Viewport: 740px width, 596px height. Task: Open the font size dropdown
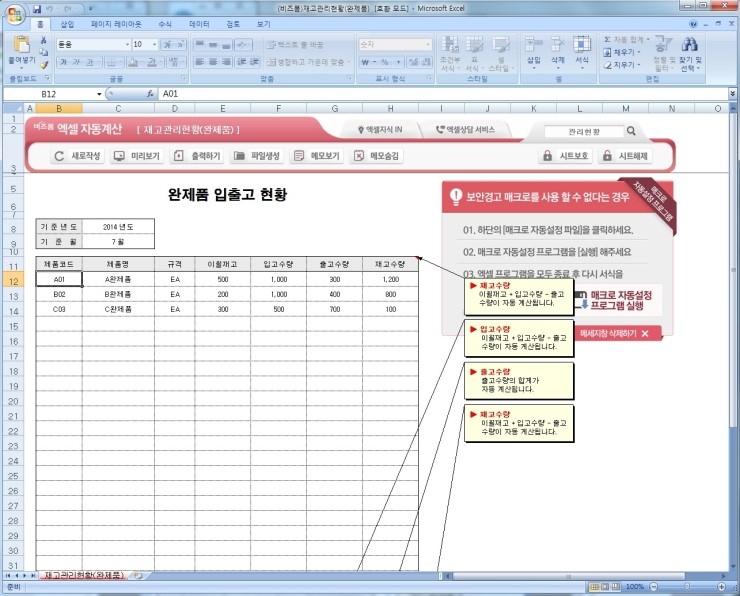click(154, 44)
